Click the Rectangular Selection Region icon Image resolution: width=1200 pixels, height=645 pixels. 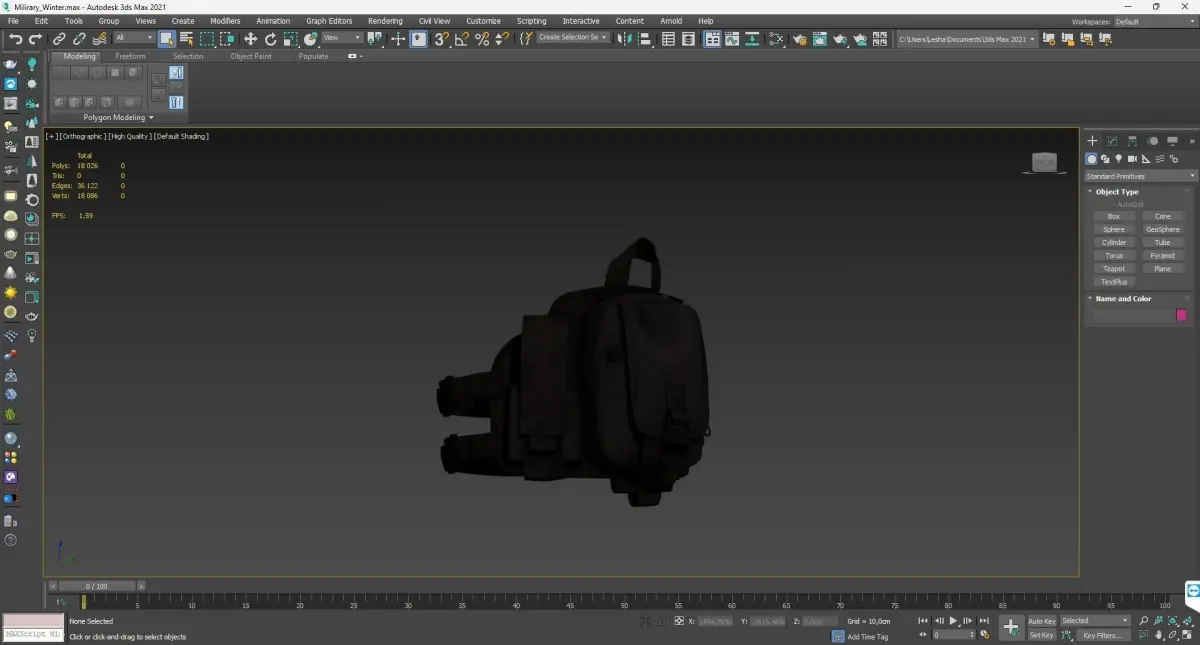coord(207,39)
